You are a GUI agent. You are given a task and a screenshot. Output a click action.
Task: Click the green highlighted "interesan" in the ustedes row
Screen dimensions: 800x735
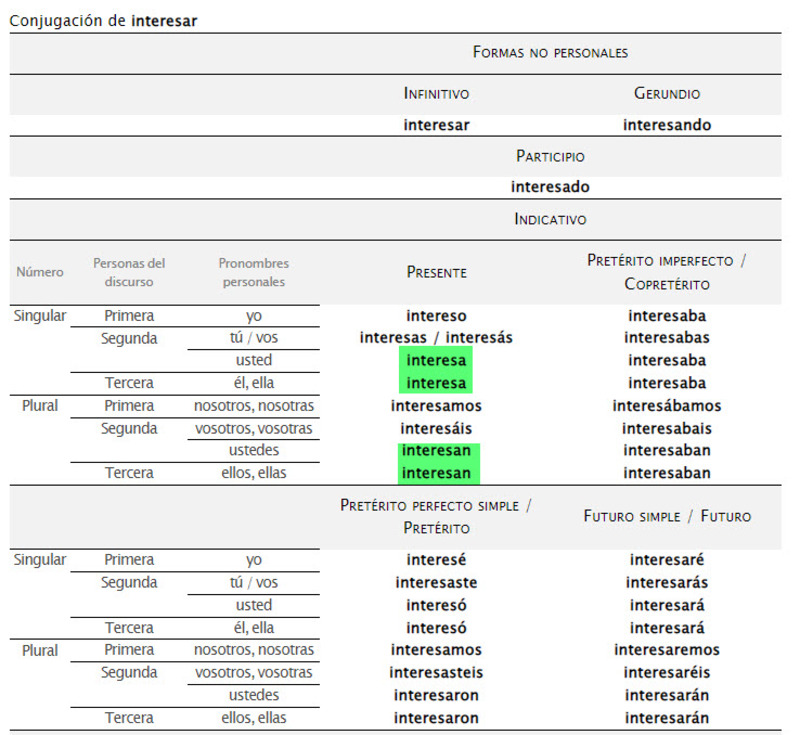[x=436, y=451]
